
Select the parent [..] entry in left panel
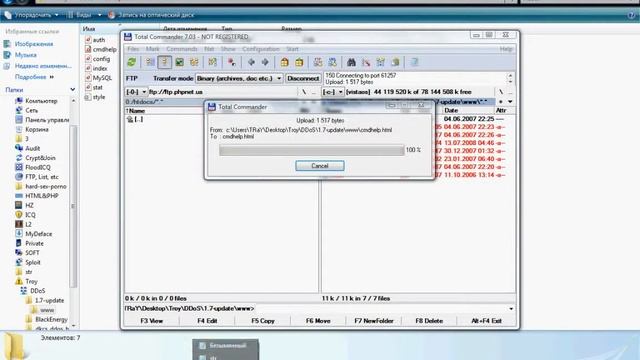pos(135,119)
